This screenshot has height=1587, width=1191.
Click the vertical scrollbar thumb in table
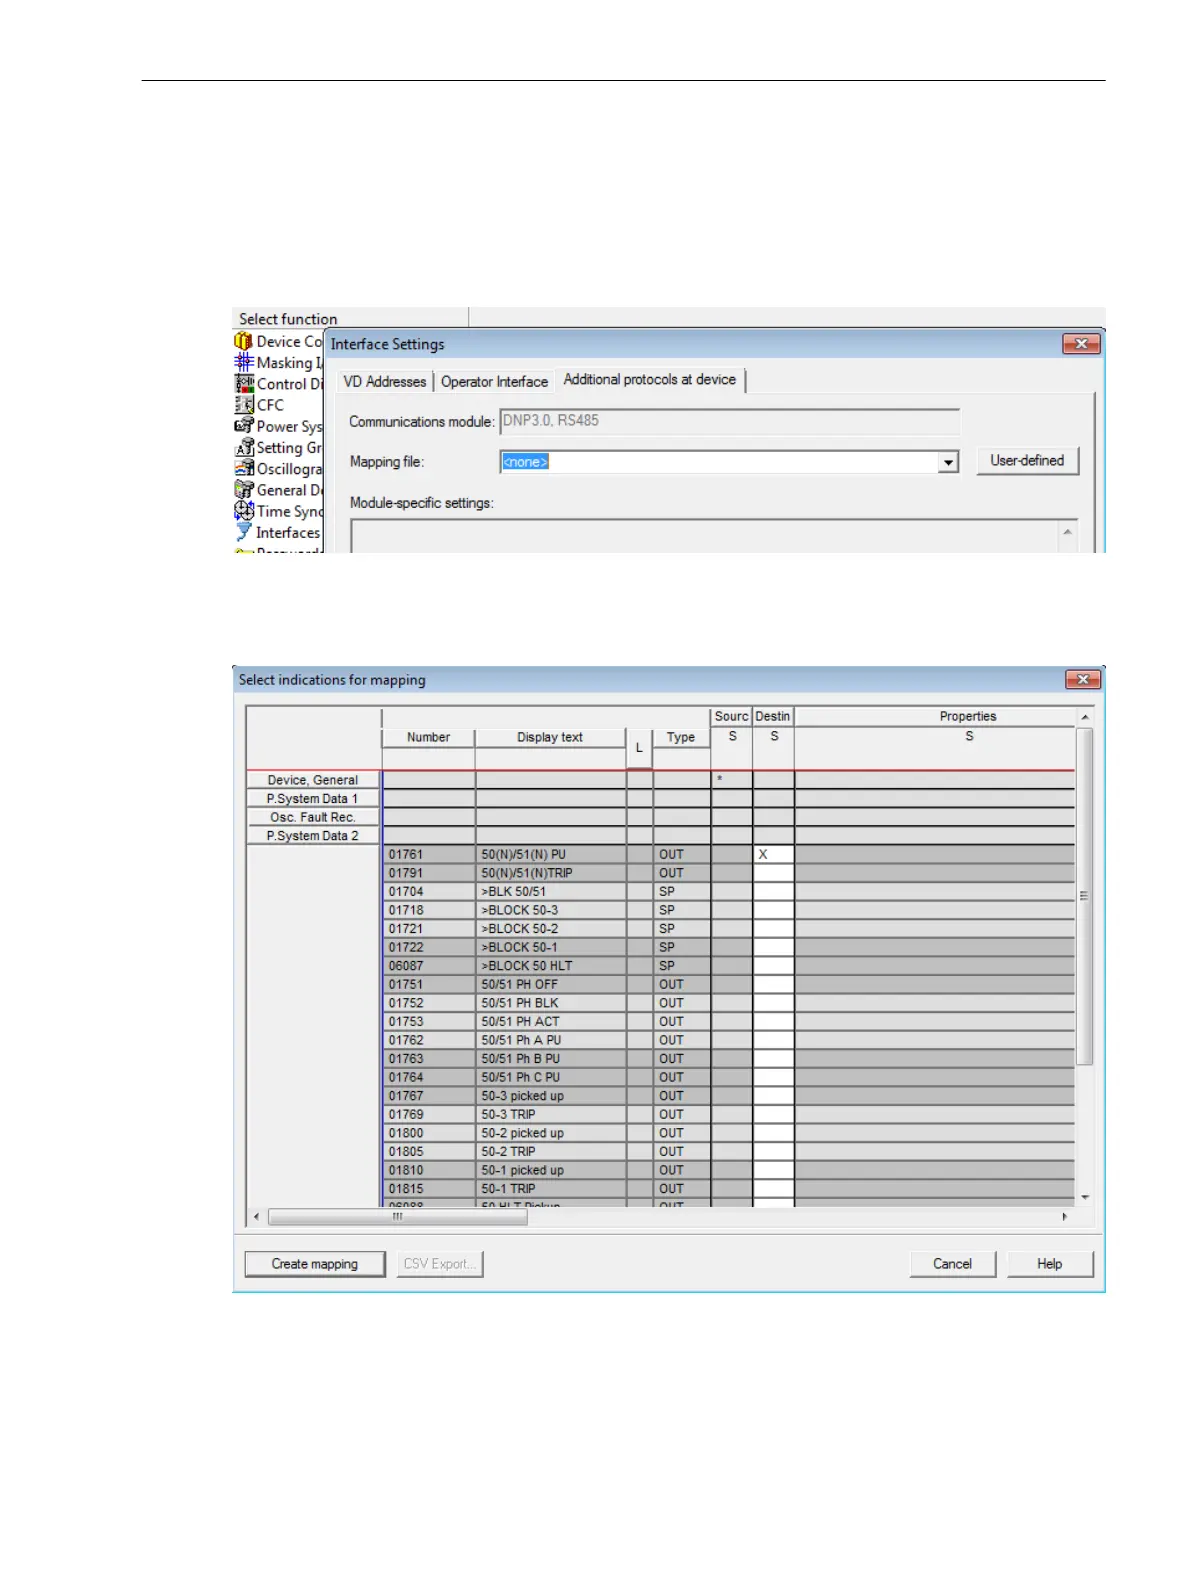1085,896
